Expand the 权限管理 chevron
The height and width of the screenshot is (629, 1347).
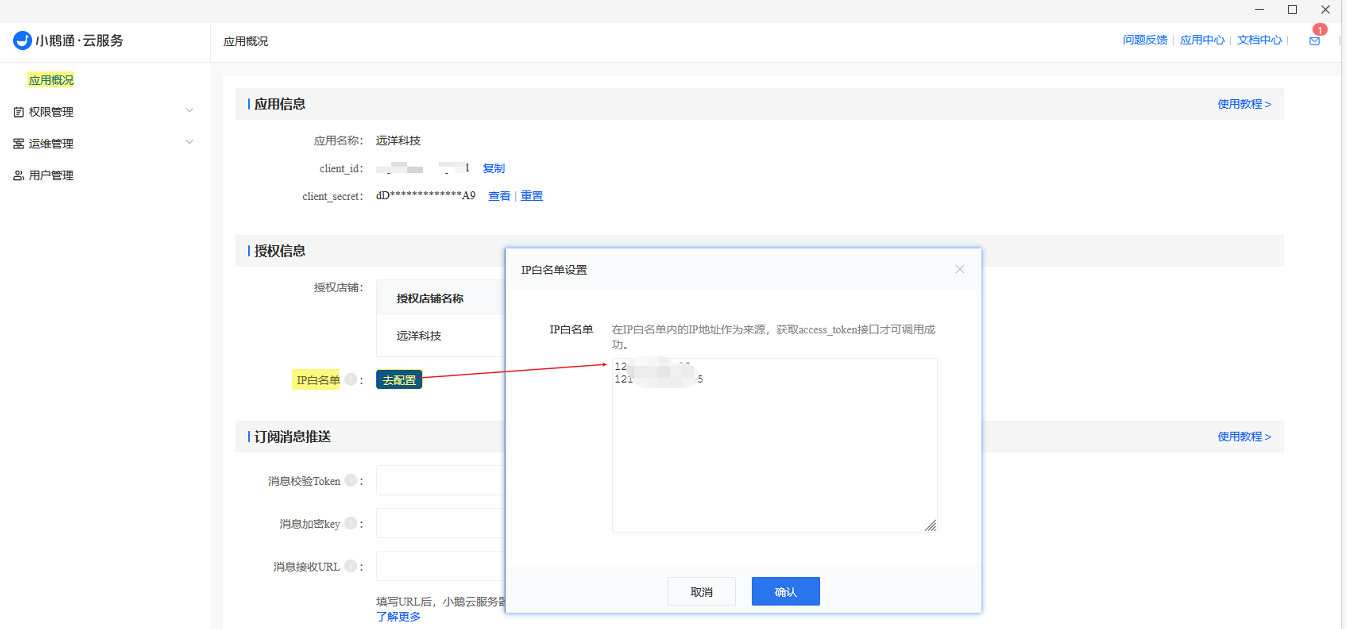(189, 111)
